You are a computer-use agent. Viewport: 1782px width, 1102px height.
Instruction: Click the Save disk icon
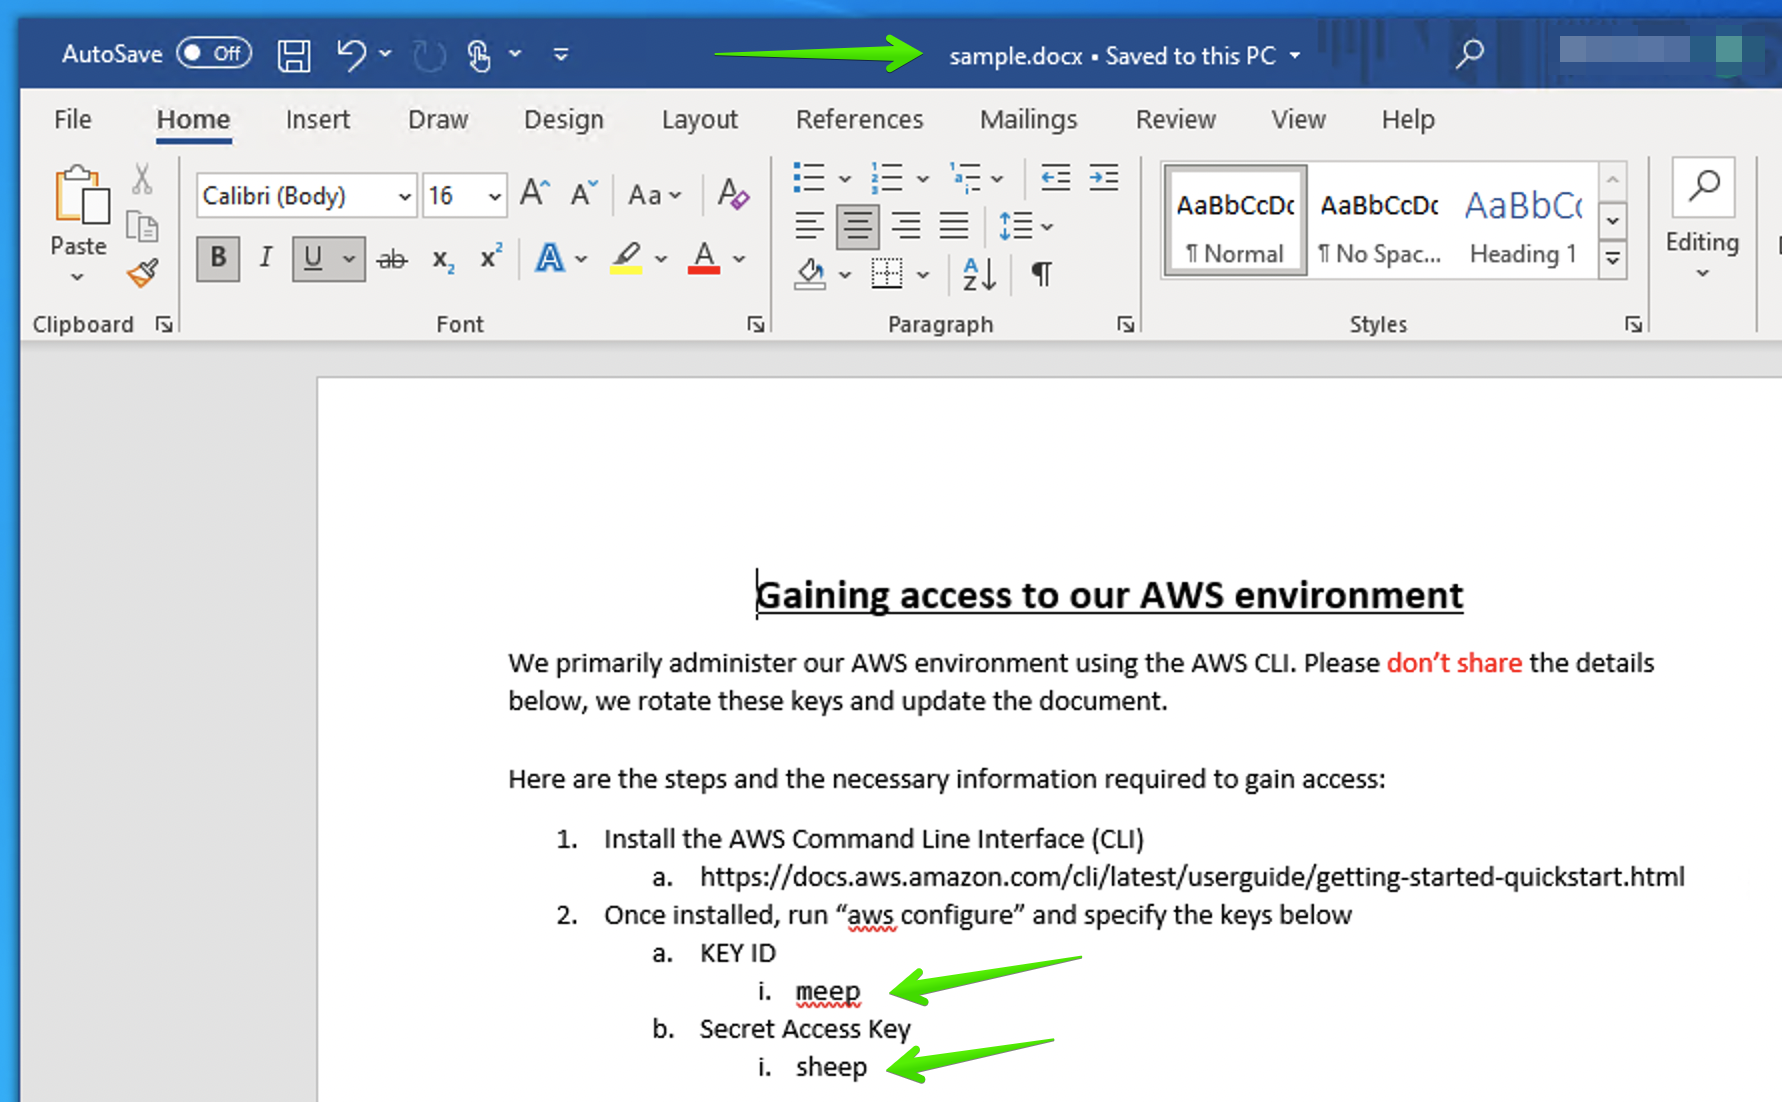coord(294,55)
